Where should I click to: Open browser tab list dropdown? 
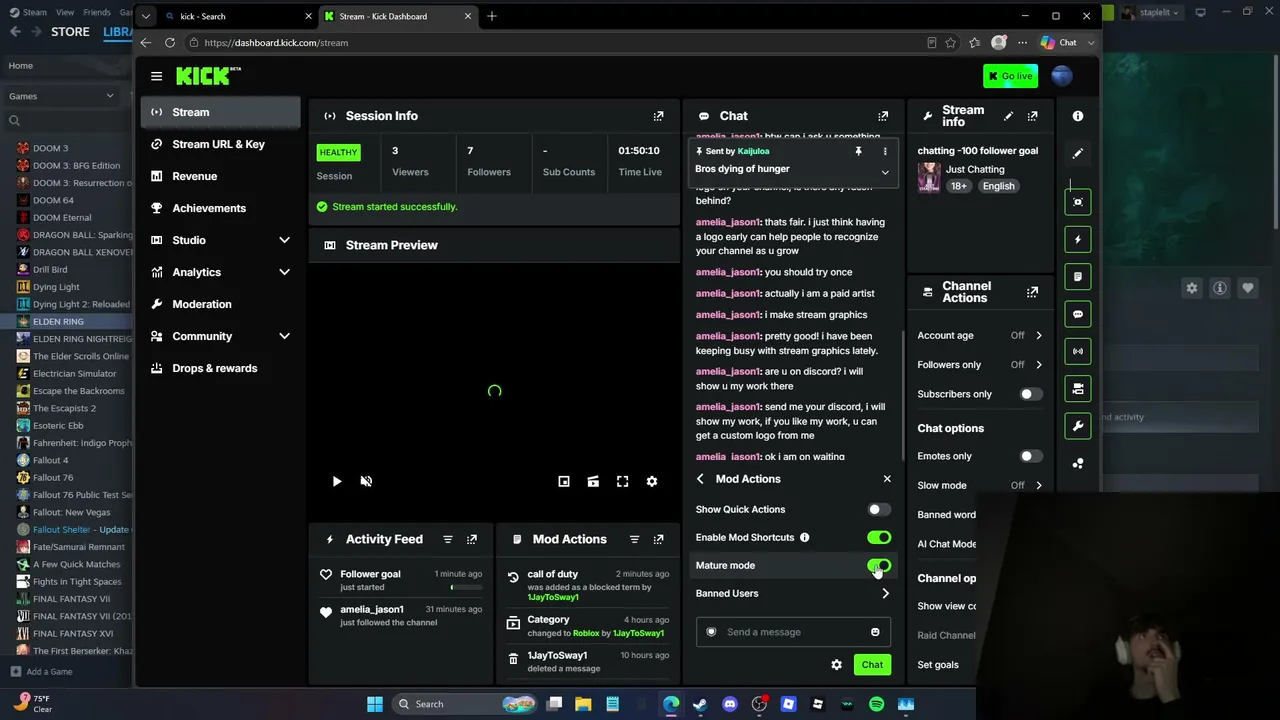pos(146,16)
